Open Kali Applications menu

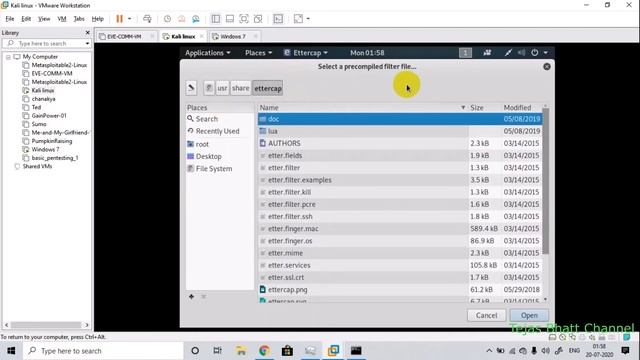coord(207,53)
